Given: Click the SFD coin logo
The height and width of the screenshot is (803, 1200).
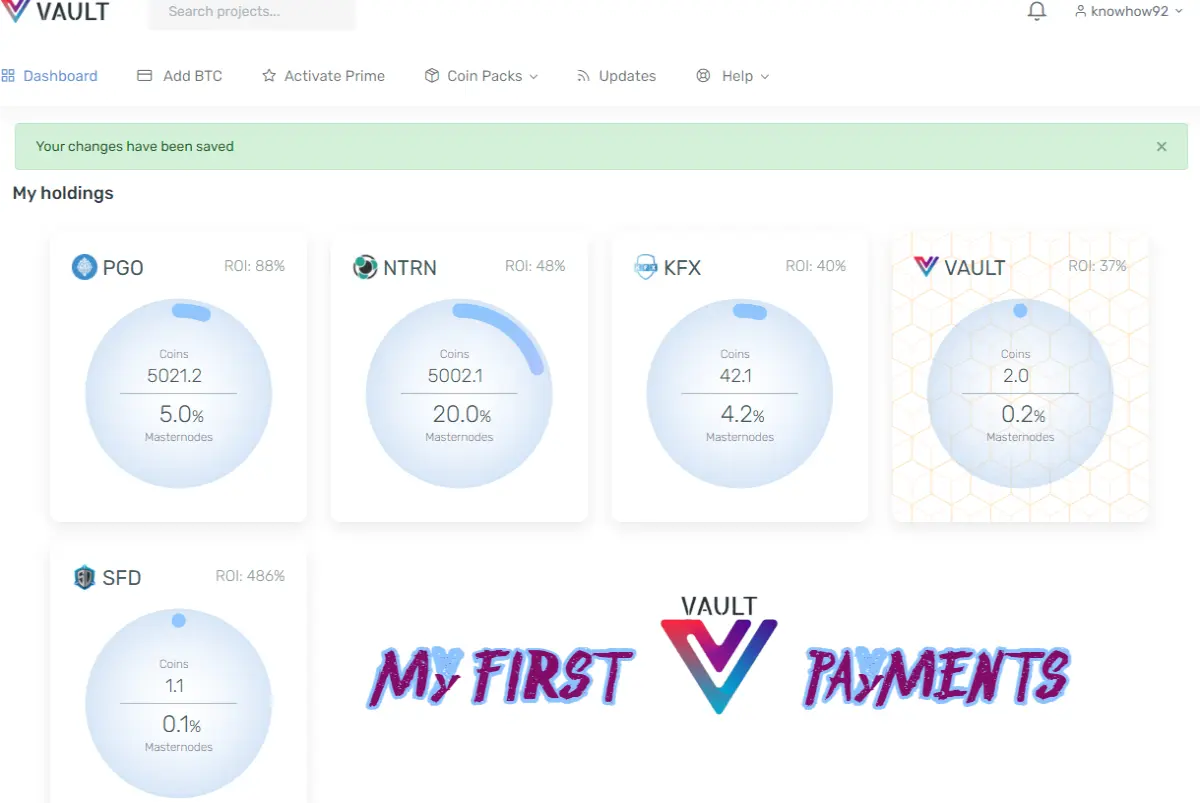Looking at the screenshot, I should point(84,577).
